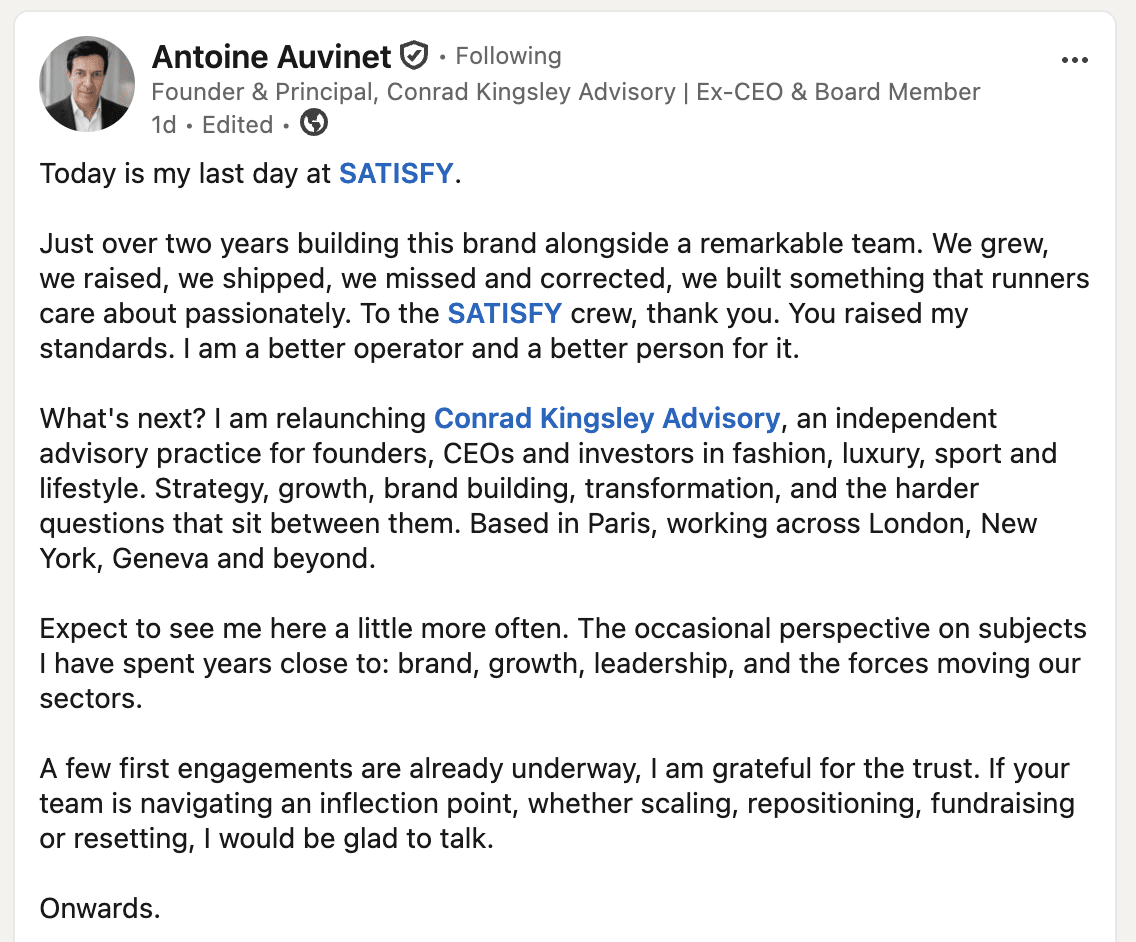This screenshot has height=942, width=1136.
Task: Click the verified shield badge beside the name
Action: click(414, 57)
